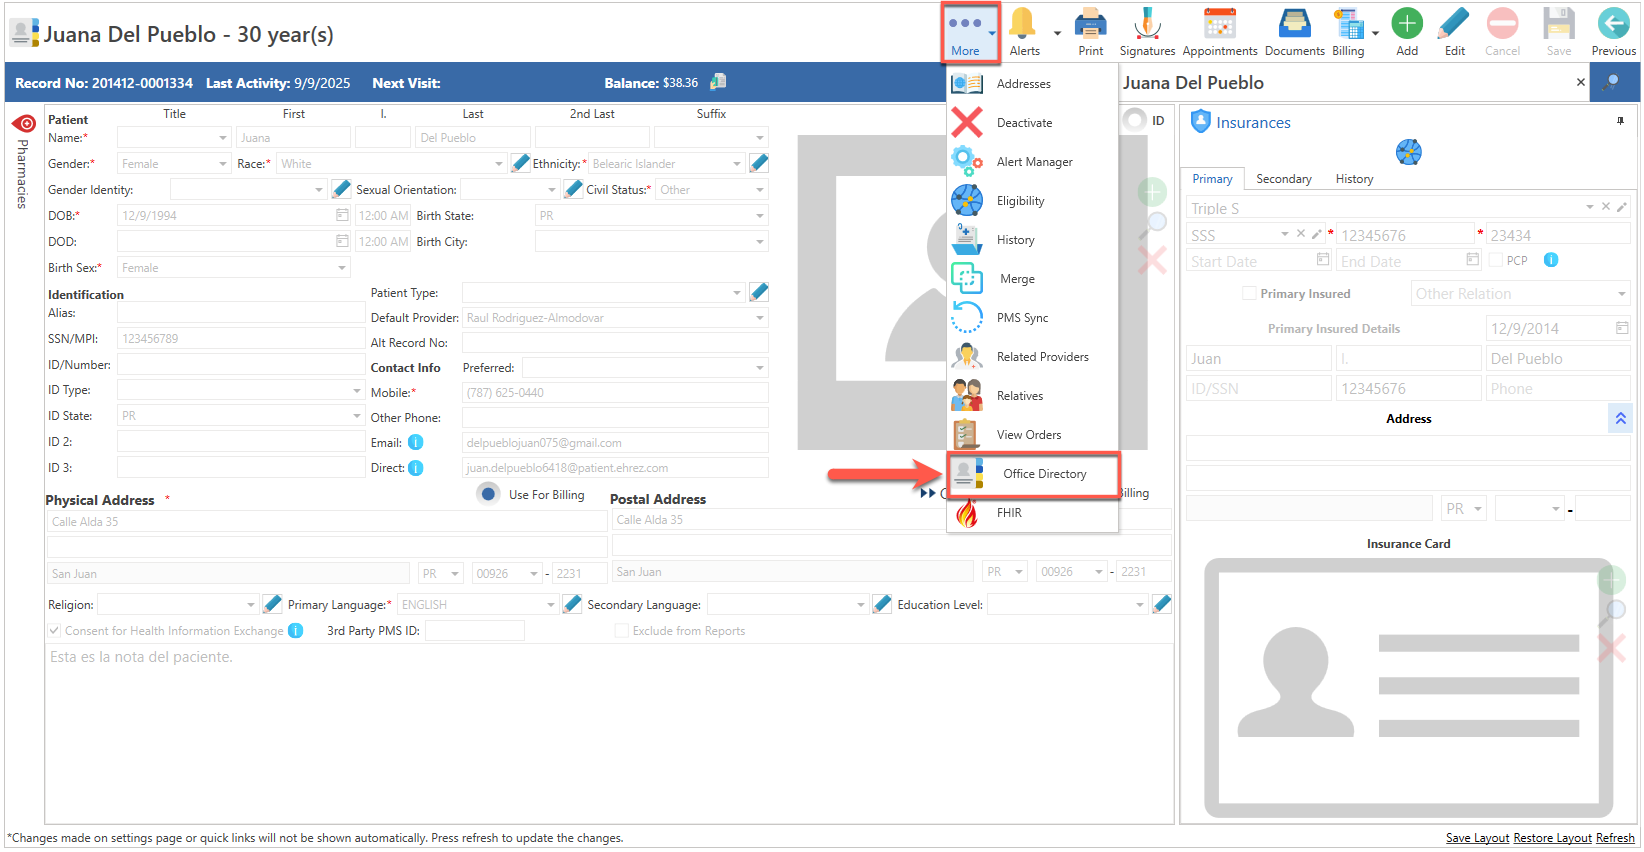
Task: Click the Email info icon
Action: [415, 442]
